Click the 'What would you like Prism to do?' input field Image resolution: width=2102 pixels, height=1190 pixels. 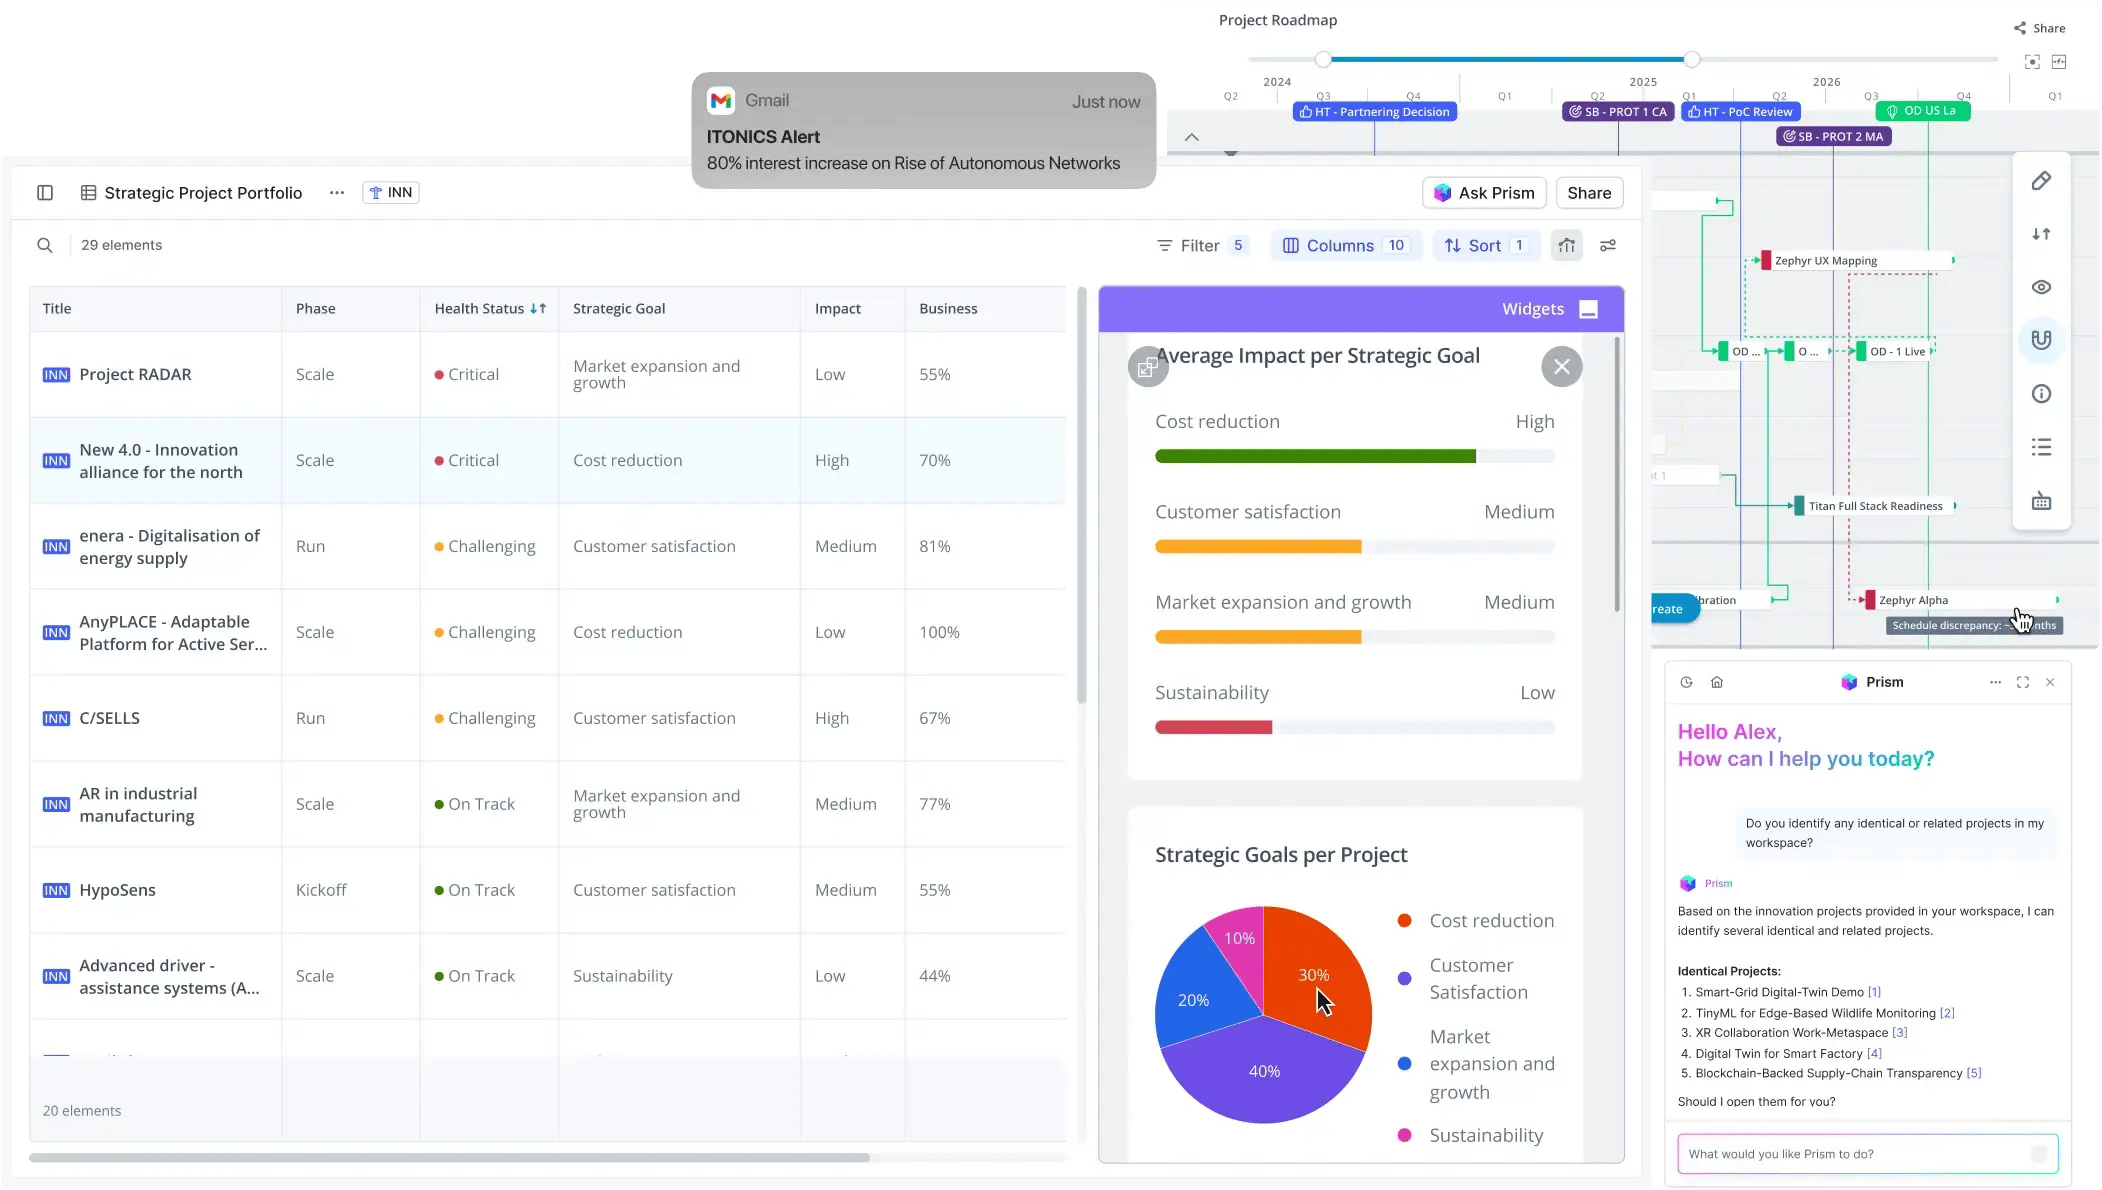click(1866, 1153)
